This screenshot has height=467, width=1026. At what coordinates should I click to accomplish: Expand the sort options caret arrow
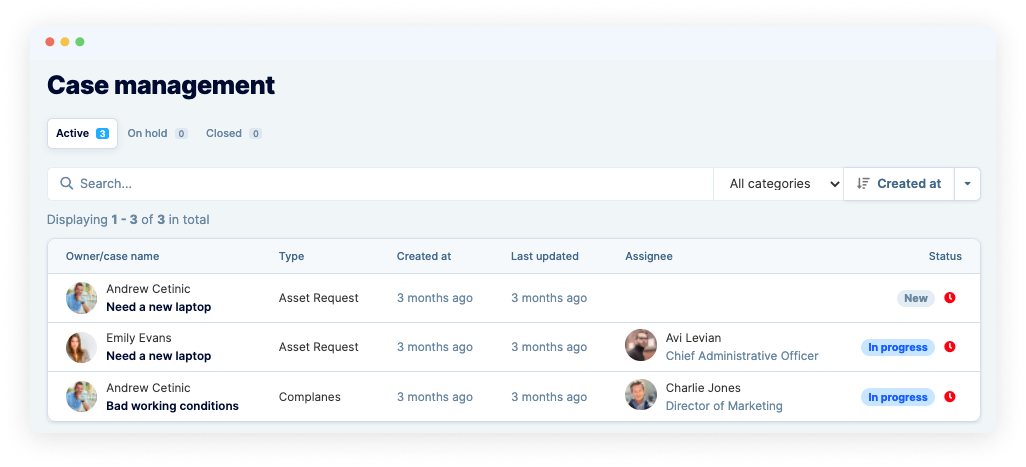967,184
